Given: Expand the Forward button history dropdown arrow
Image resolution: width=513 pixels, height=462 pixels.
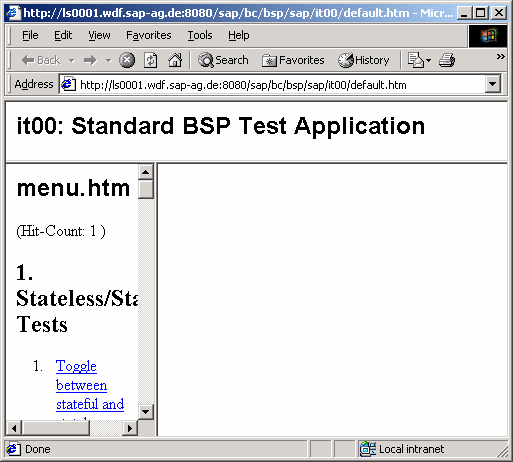Looking at the screenshot, I should 108,61.
